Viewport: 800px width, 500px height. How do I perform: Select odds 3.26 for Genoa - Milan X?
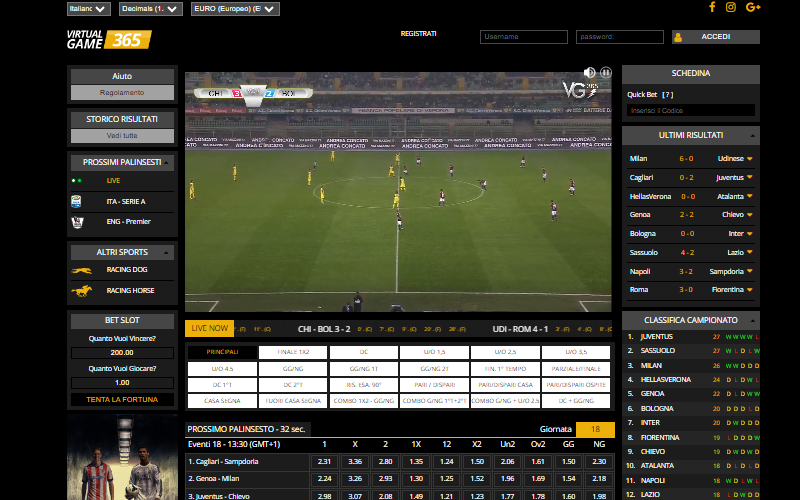[355, 479]
